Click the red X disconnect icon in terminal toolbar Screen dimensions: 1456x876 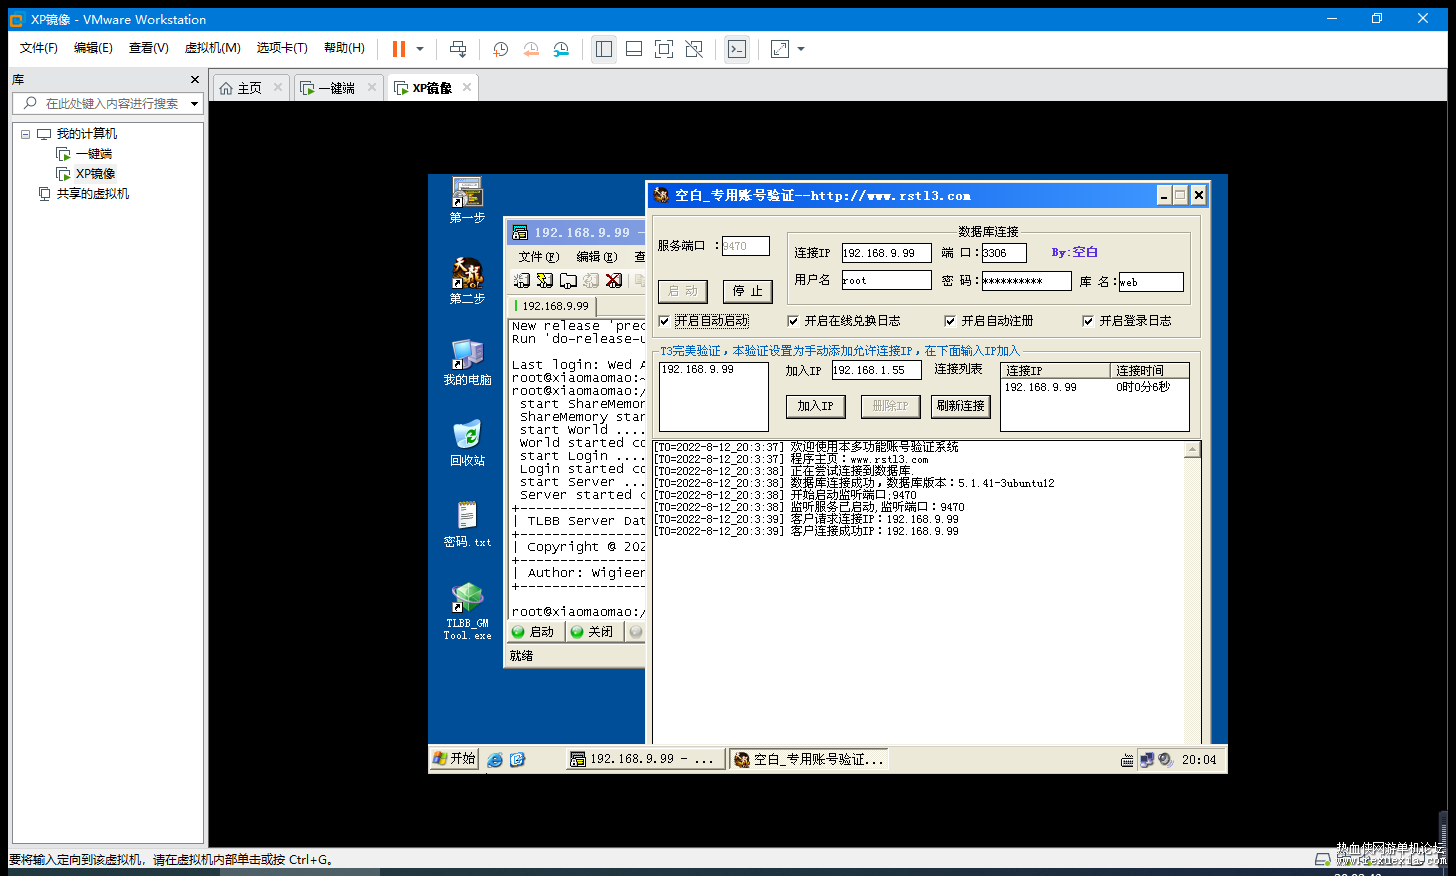[x=614, y=281]
